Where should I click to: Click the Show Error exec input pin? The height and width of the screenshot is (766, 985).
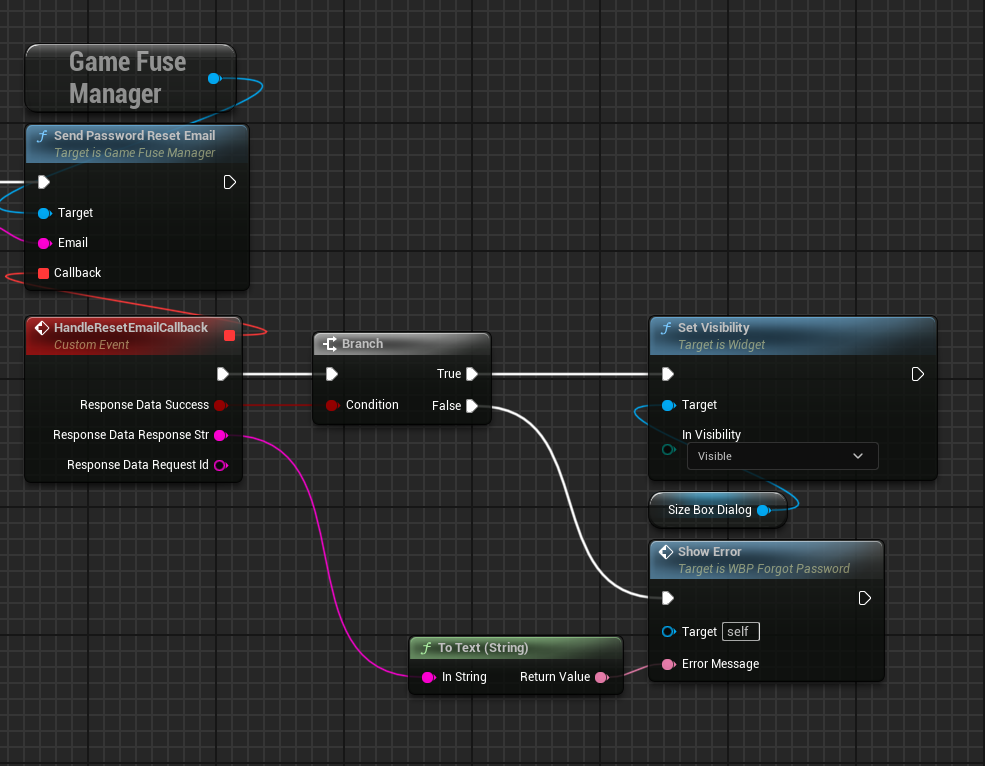pyautogui.click(x=668, y=598)
